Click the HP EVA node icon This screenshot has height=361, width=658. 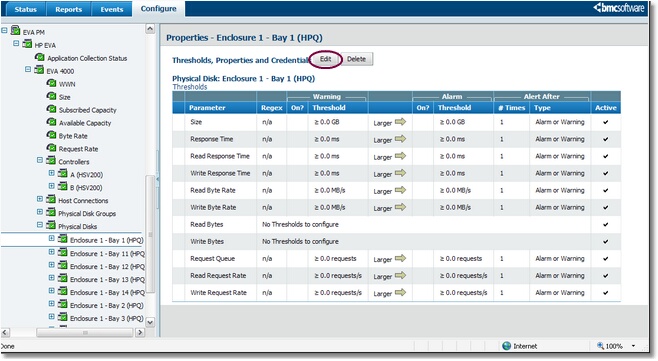pos(27,44)
